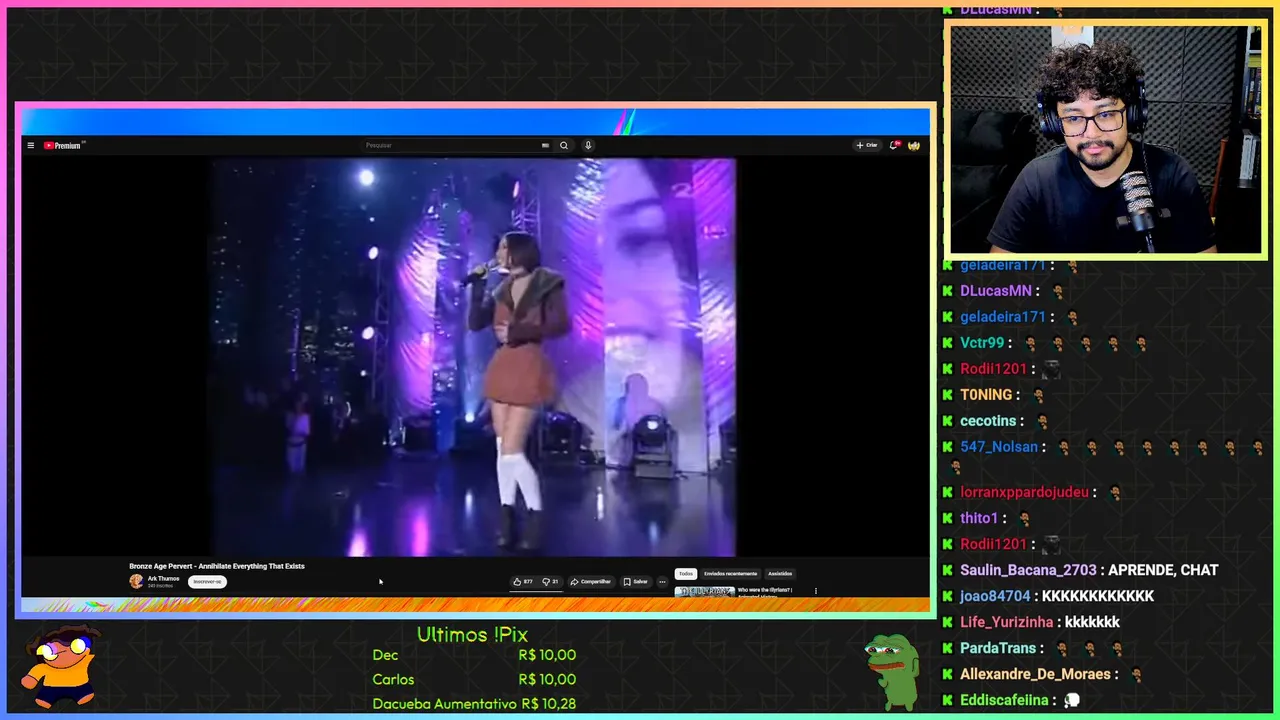Click chat username thito1
The width and height of the screenshot is (1280, 720).
coord(979,518)
